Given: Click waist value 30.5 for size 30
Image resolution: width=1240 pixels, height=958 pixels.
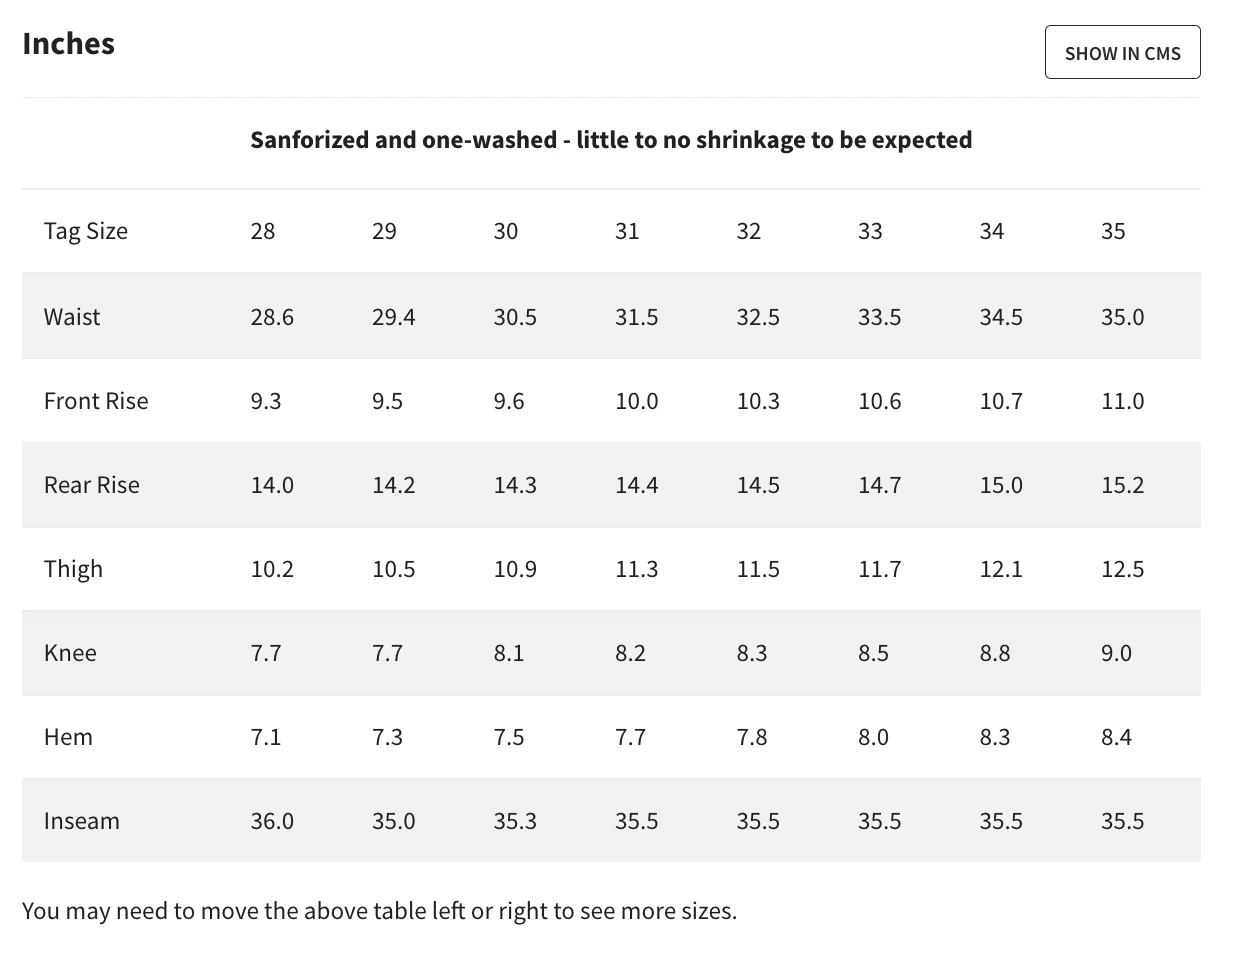Looking at the screenshot, I should point(515,317).
